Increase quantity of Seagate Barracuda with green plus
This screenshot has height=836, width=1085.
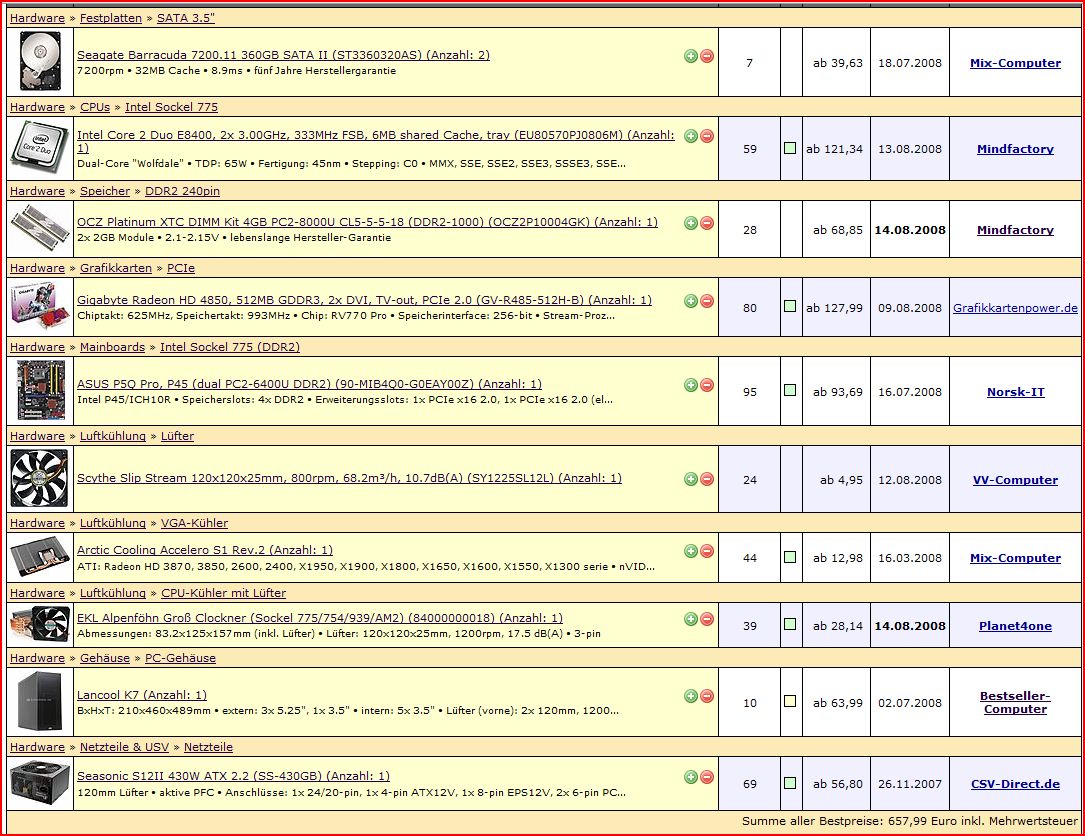[x=691, y=56]
